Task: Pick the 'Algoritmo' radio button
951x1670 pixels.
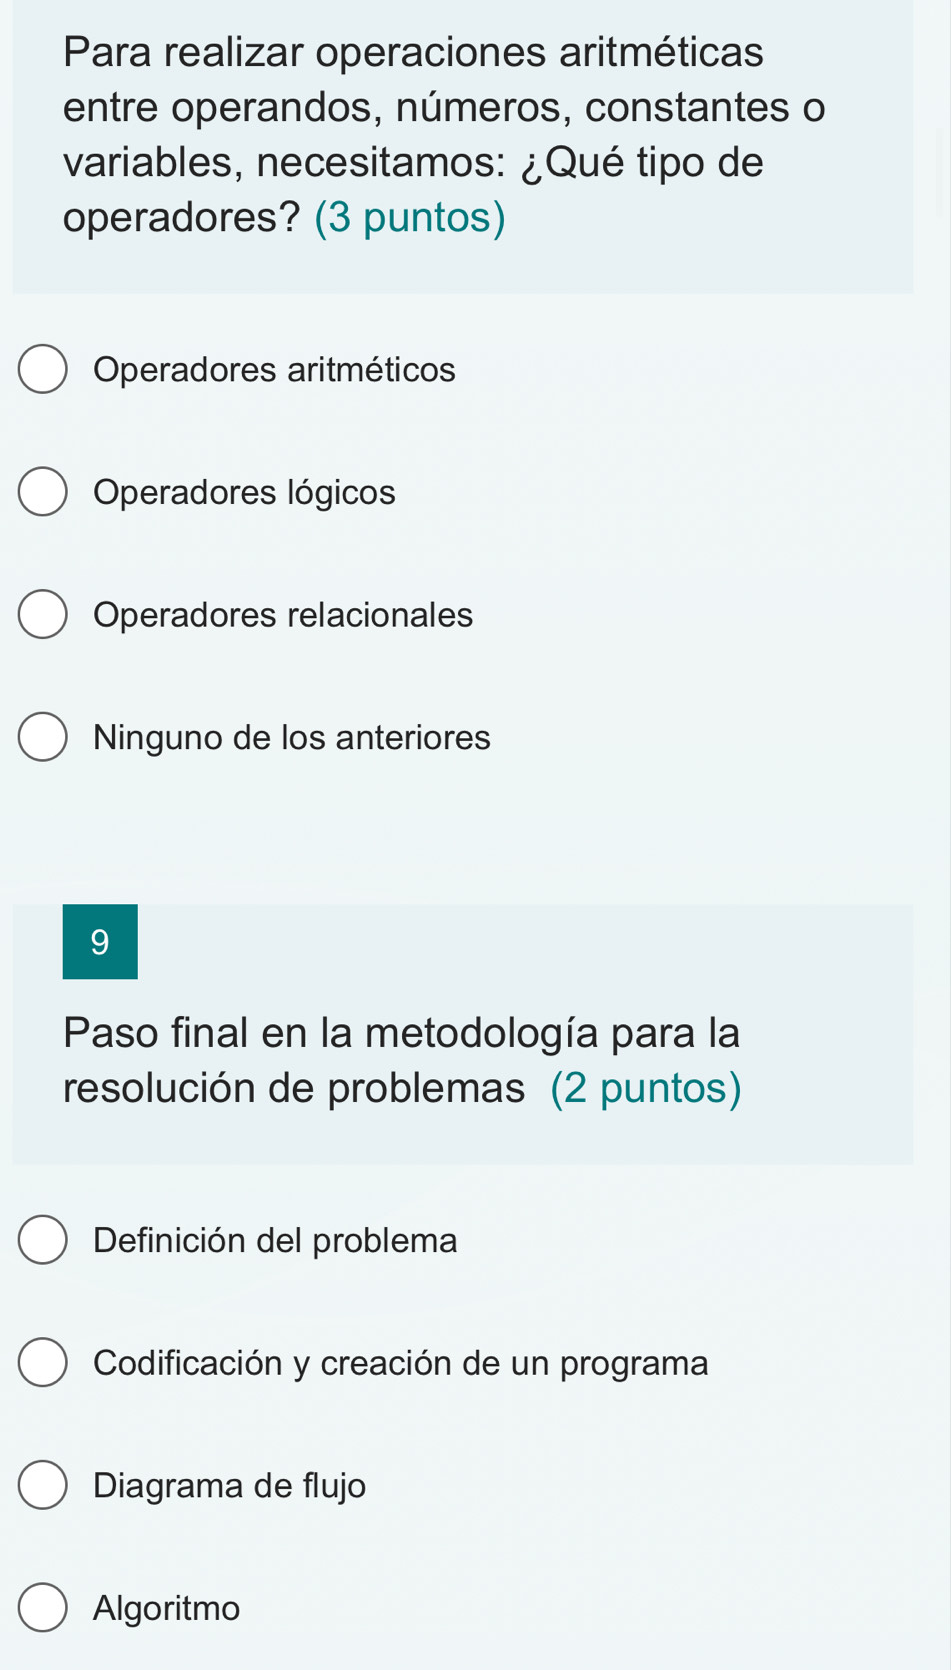Action: click(x=43, y=1608)
